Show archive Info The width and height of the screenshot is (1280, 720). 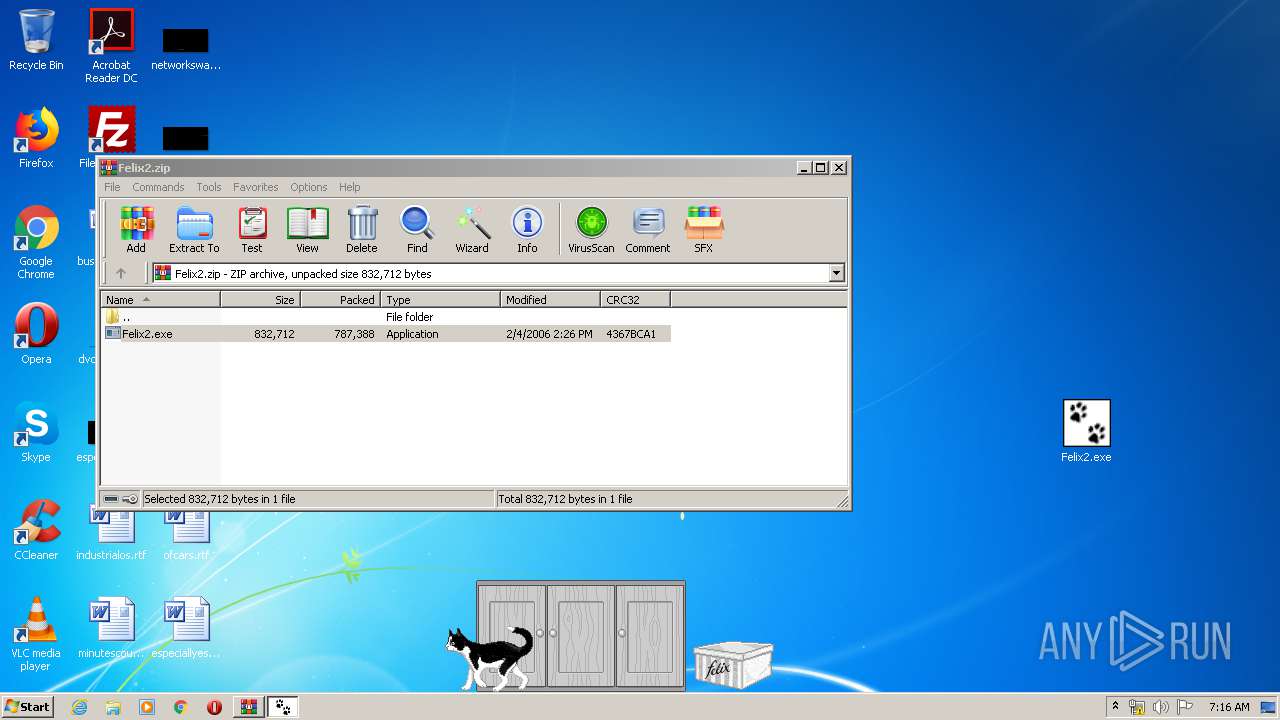coord(527,230)
